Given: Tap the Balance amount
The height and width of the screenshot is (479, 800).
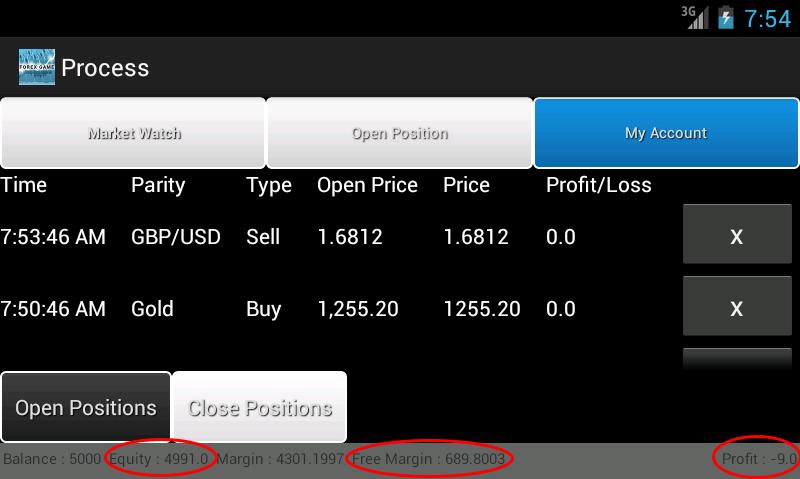Looking at the screenshot, I should (x=52, y=459).
